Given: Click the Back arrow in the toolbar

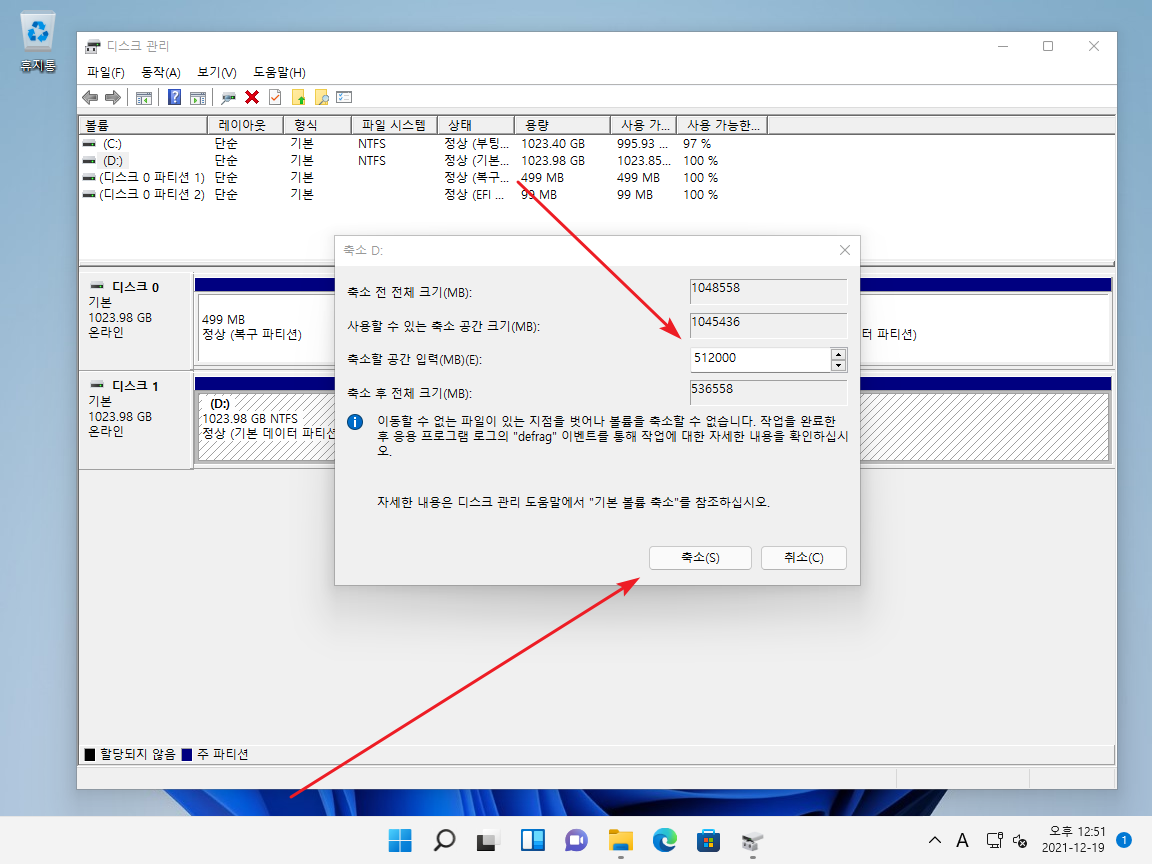Looking at the screenshot, I should tap(90, 97).
